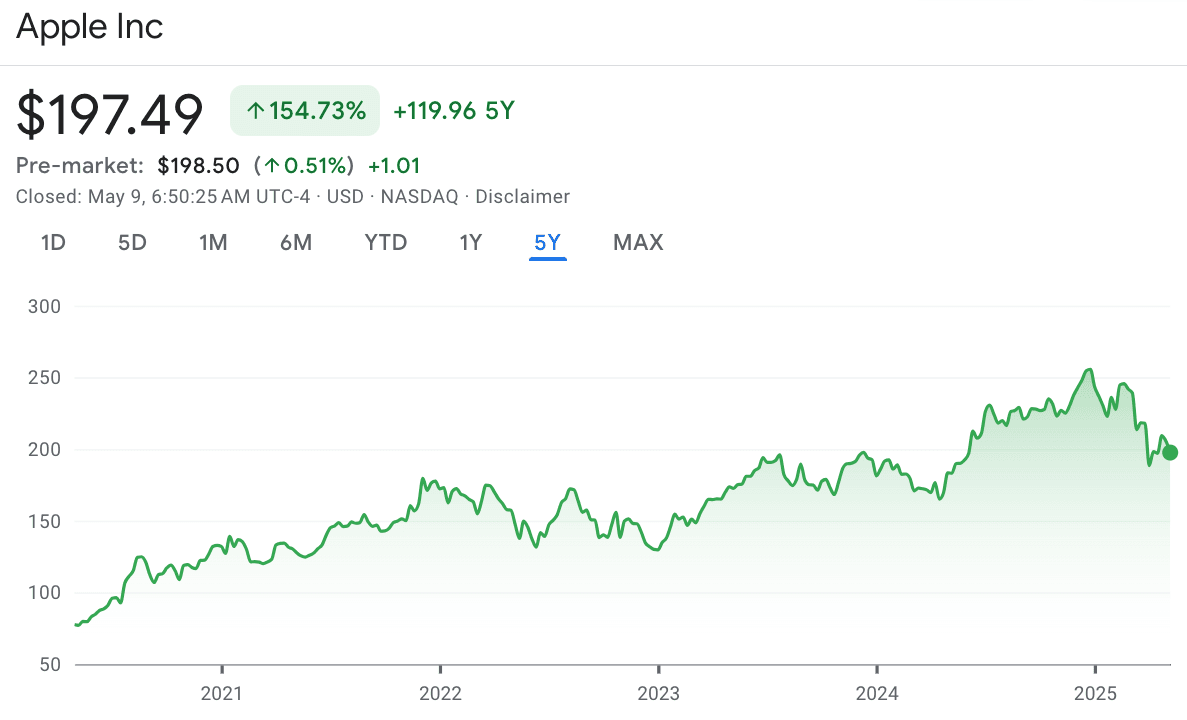Select the 154.73% gain badge

click(x=304, y=110)
